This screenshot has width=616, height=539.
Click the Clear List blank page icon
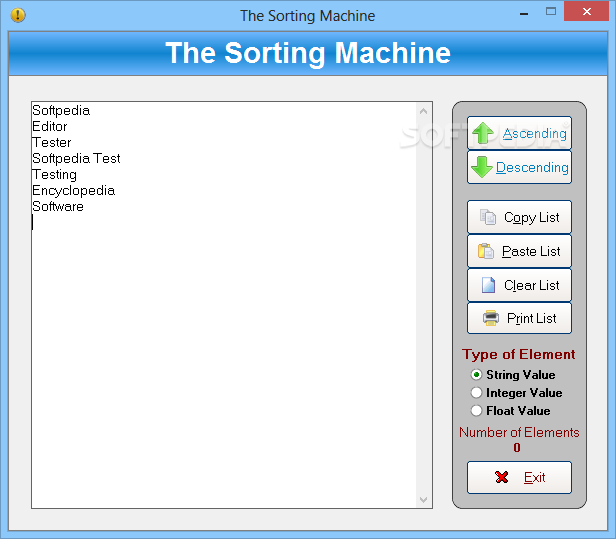tap(488, 285)
